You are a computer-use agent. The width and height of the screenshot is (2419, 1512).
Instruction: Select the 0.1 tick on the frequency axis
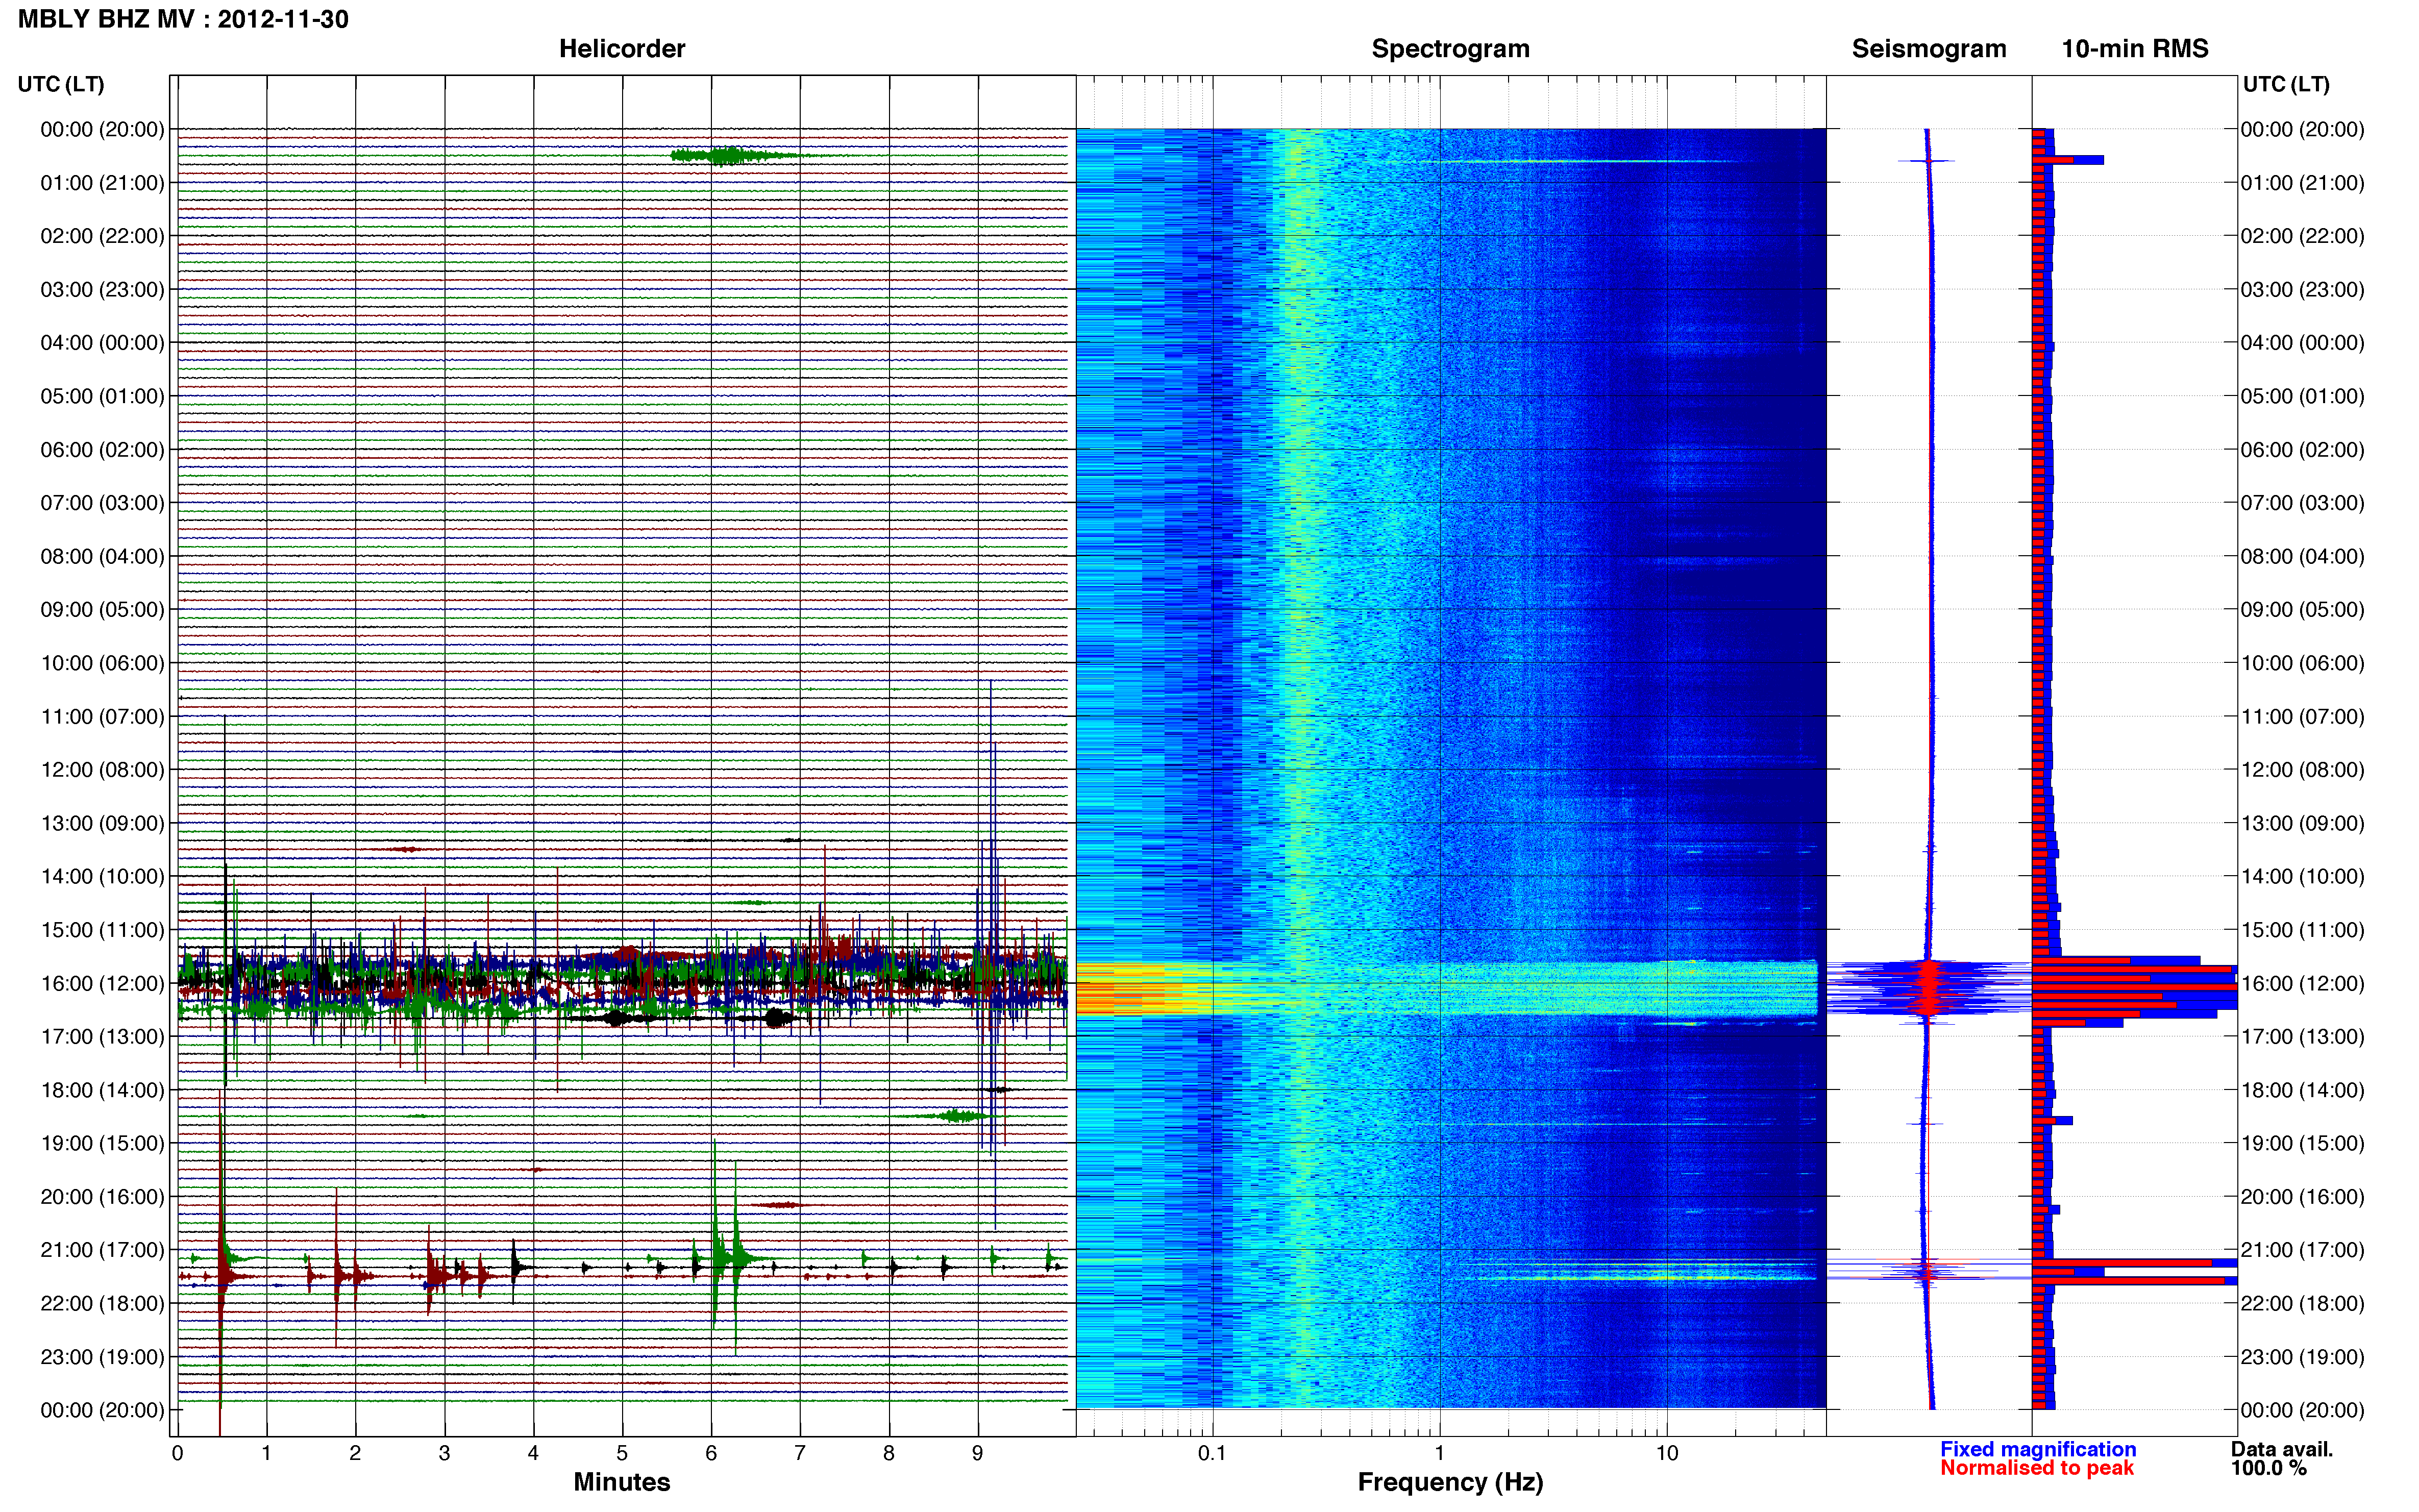[x=1212, y=1453]
